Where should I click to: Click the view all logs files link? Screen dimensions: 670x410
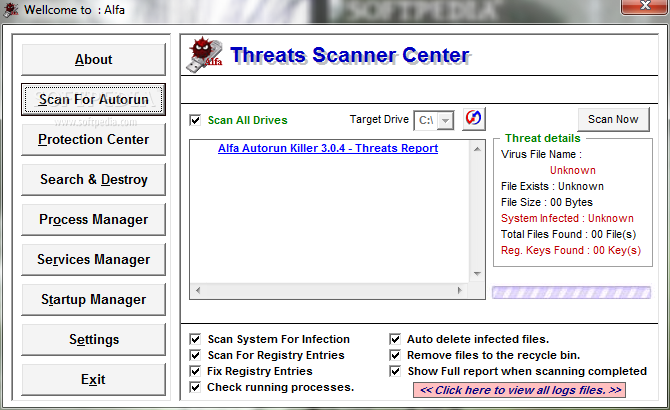[x=520, y=390]
